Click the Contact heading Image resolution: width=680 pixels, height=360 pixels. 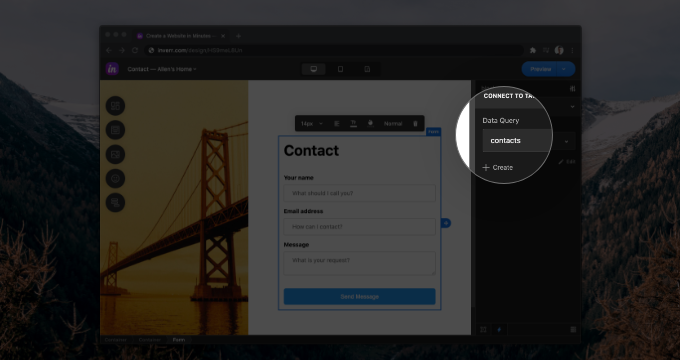coord(311,151)
